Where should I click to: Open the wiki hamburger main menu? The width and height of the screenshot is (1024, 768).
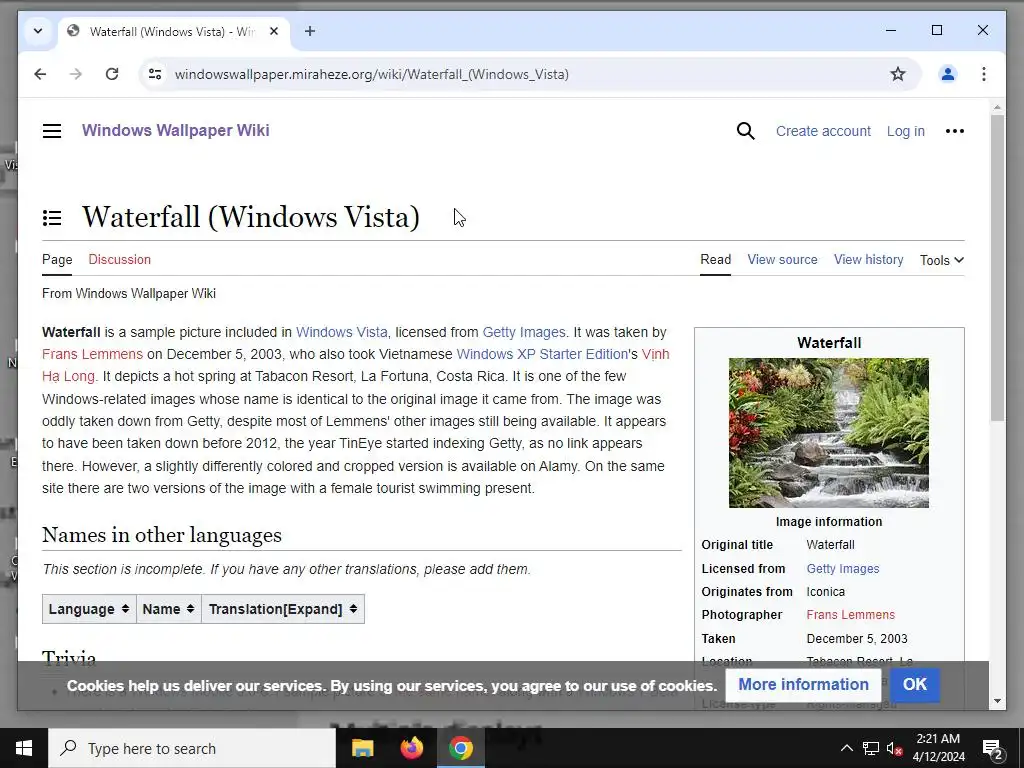coord(52,131)
